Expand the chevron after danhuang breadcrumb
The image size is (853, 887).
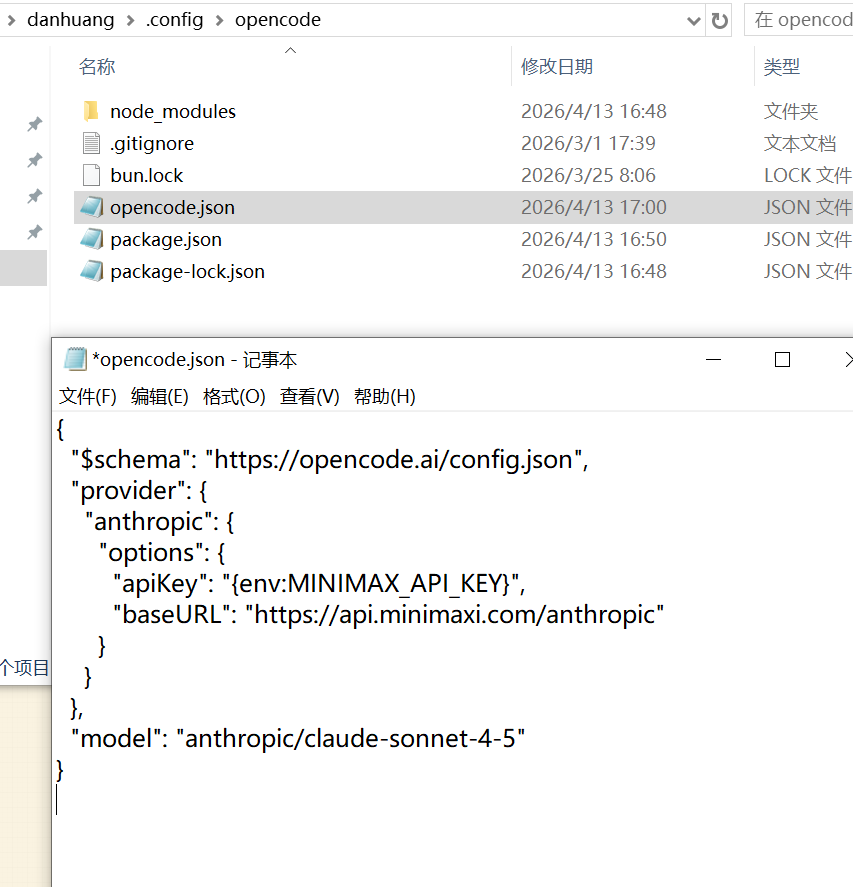[x=131, y=20]
